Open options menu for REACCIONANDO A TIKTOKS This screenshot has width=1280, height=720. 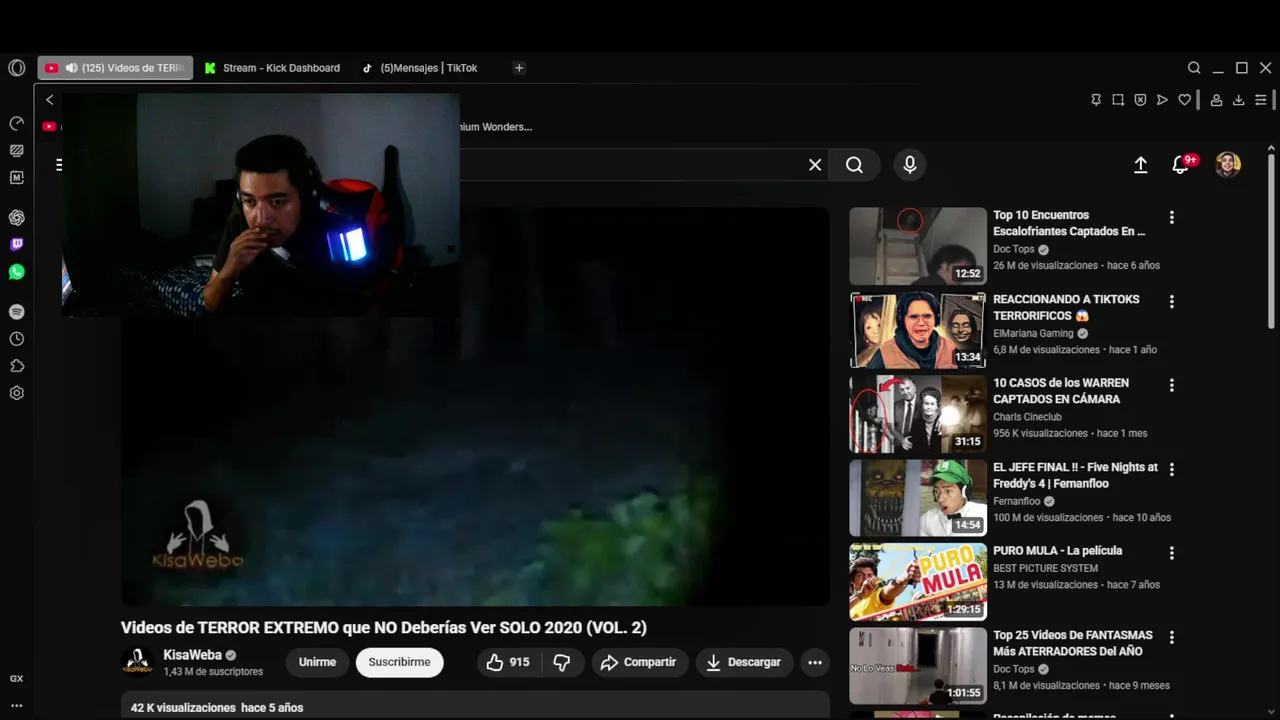[x=1171, y=301]
